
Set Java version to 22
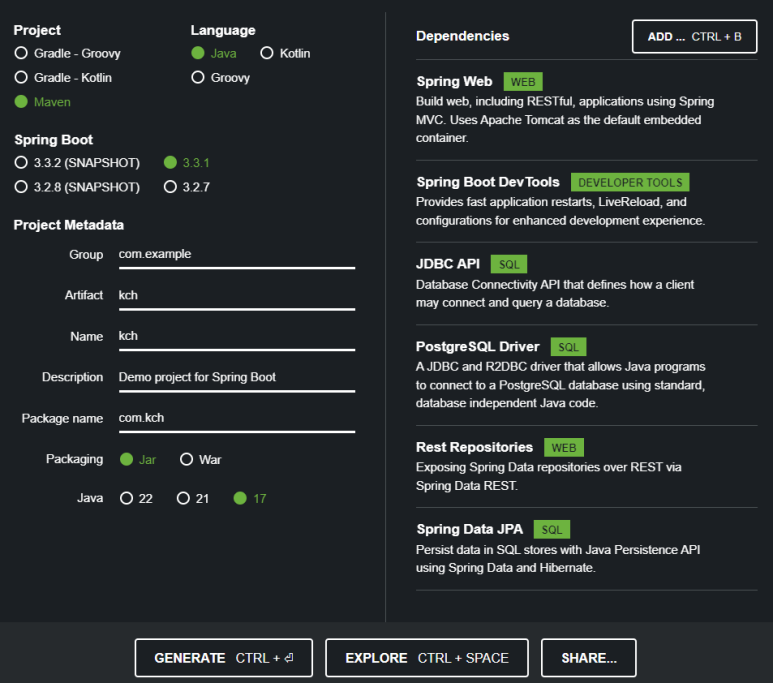click(x=137, y=499)
